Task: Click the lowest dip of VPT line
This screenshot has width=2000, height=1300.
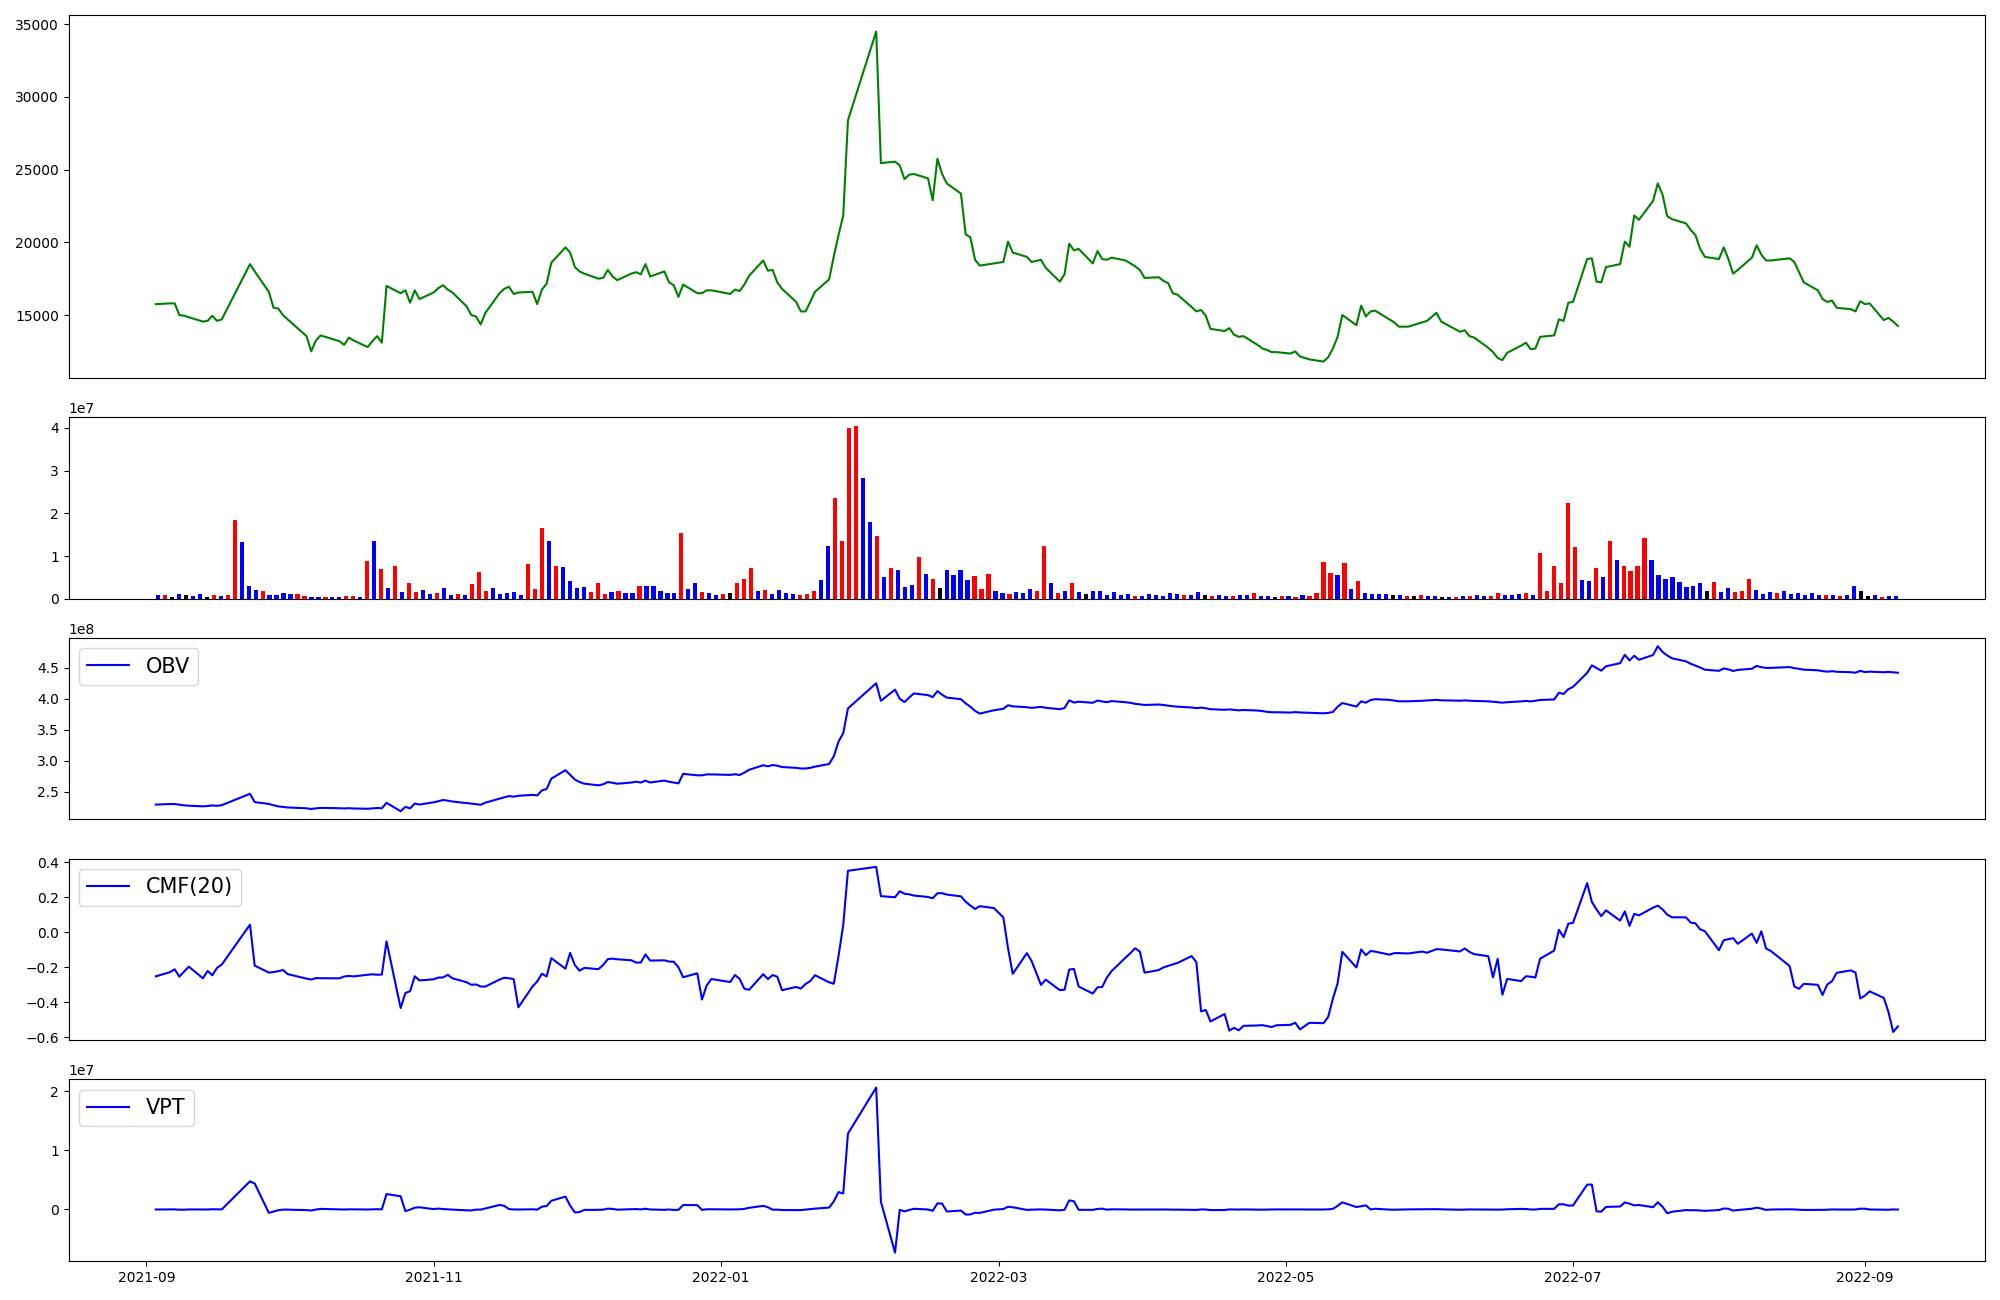Action: click(x=895, y=1251)
